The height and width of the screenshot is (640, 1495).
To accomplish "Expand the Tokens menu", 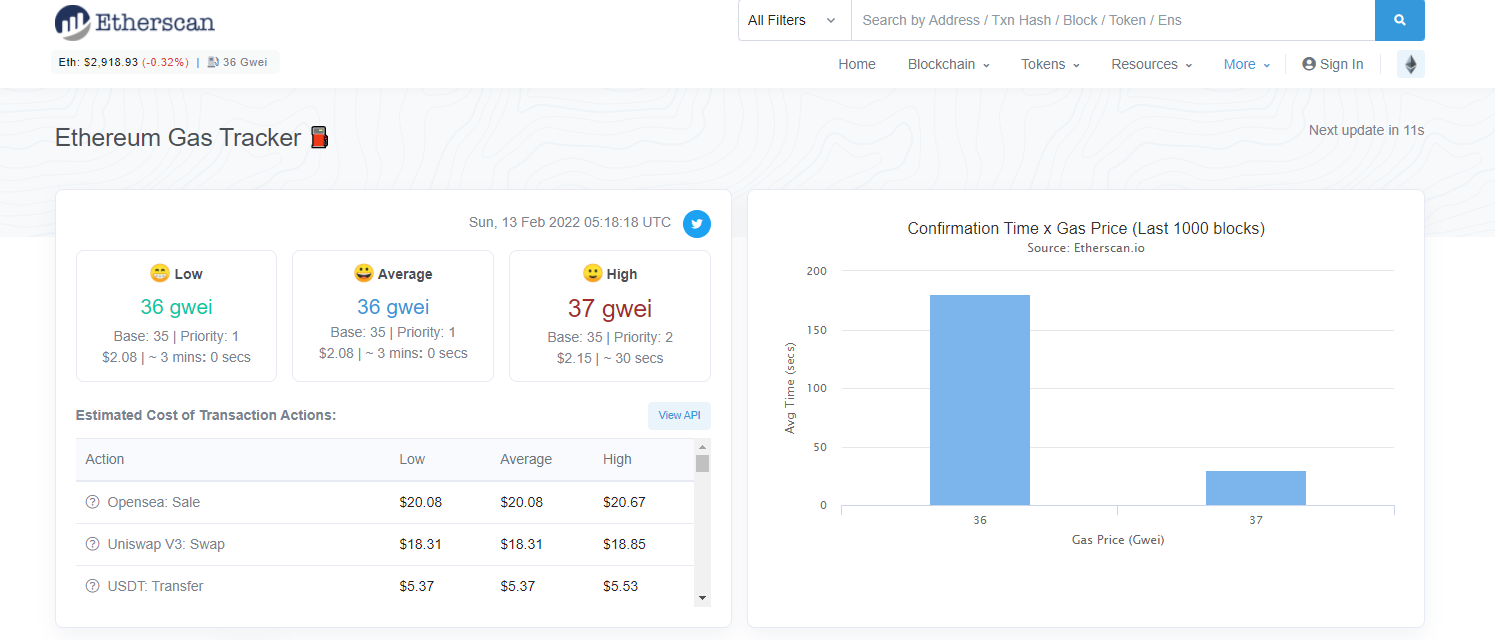I will point(1050,64).
